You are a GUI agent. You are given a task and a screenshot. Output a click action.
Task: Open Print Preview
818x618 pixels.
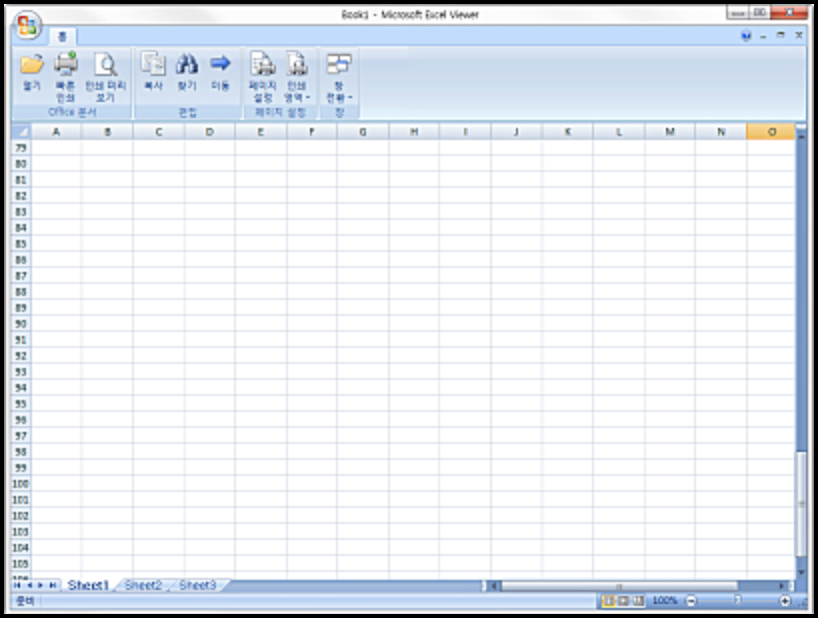103,65
